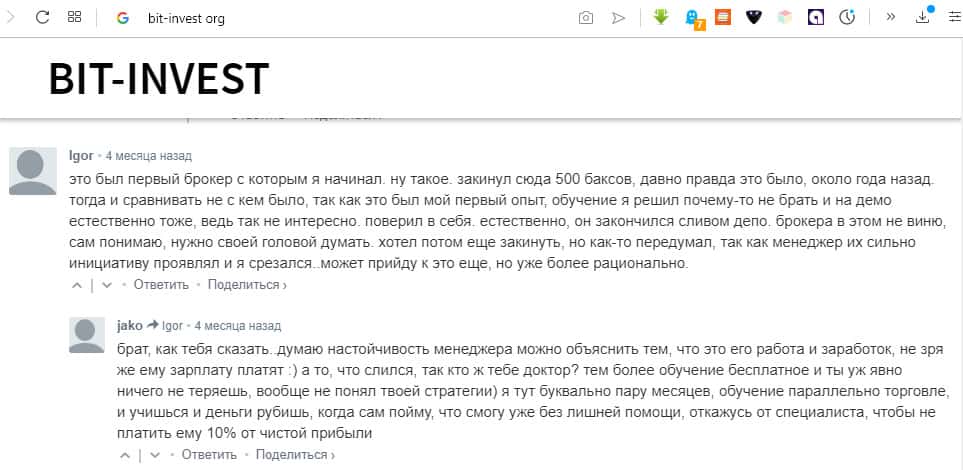Click jako's comment timestamp 4 месяца назад
The width and height of the screenshot is (963, 470).
238,326
